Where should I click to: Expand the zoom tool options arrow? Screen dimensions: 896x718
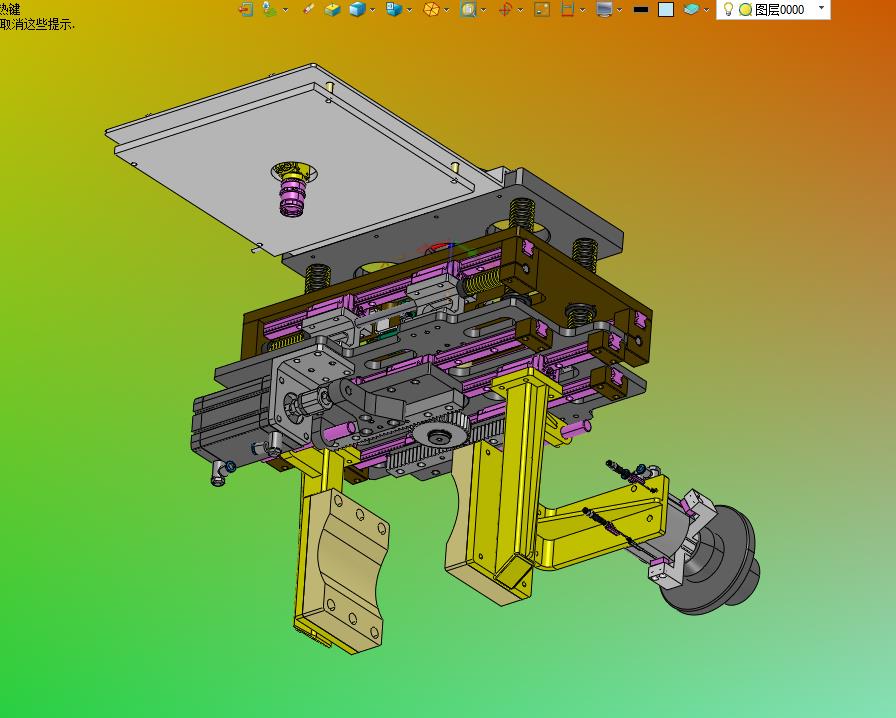click(x=484, y=9)
